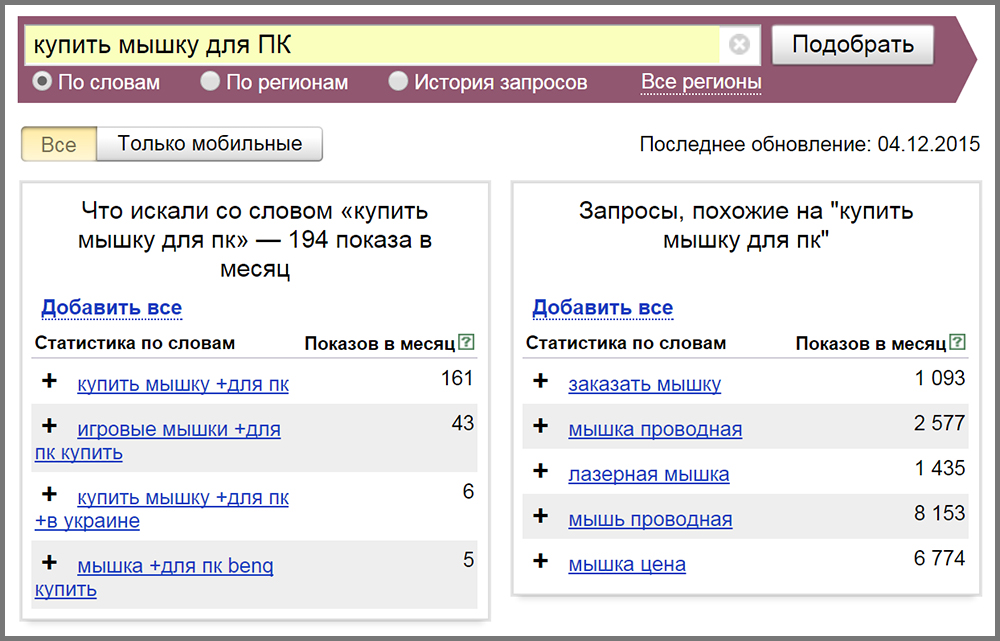The width and height of the screenshot is (1000, 641).
Task: Add 'мышь проводная' via its plus icon
Action: click(x=541, y=516)
